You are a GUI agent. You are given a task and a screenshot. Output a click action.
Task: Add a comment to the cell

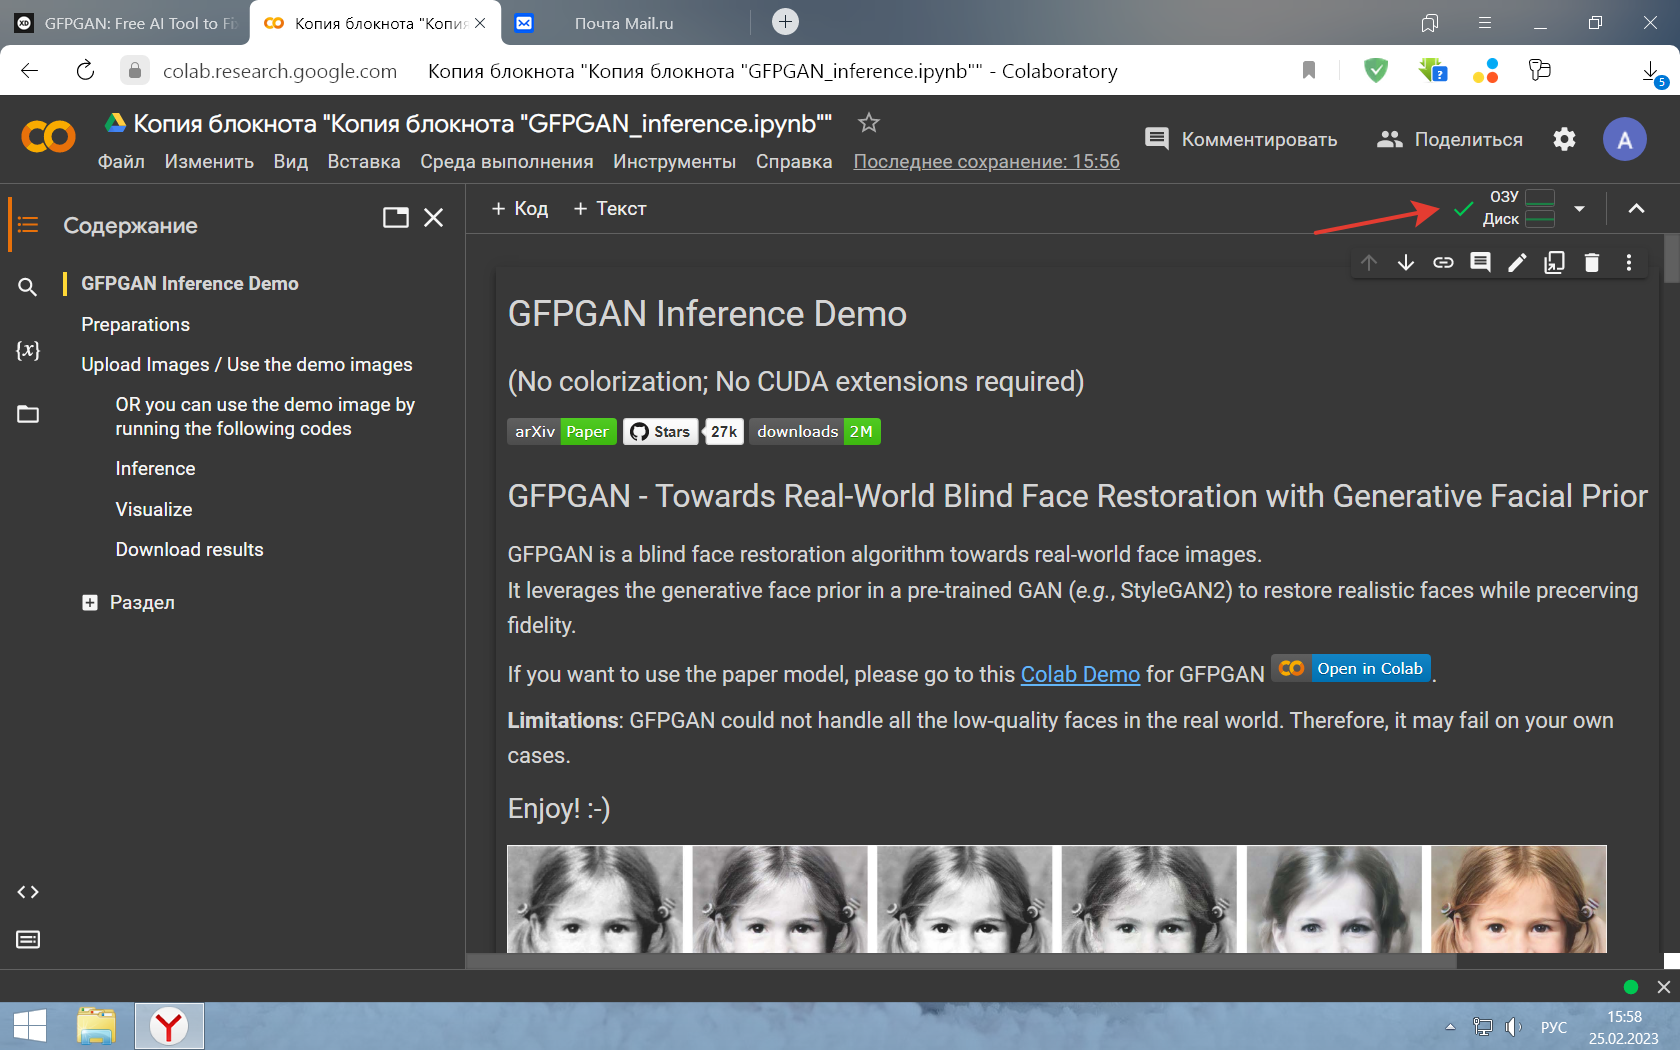[1480, 262]
